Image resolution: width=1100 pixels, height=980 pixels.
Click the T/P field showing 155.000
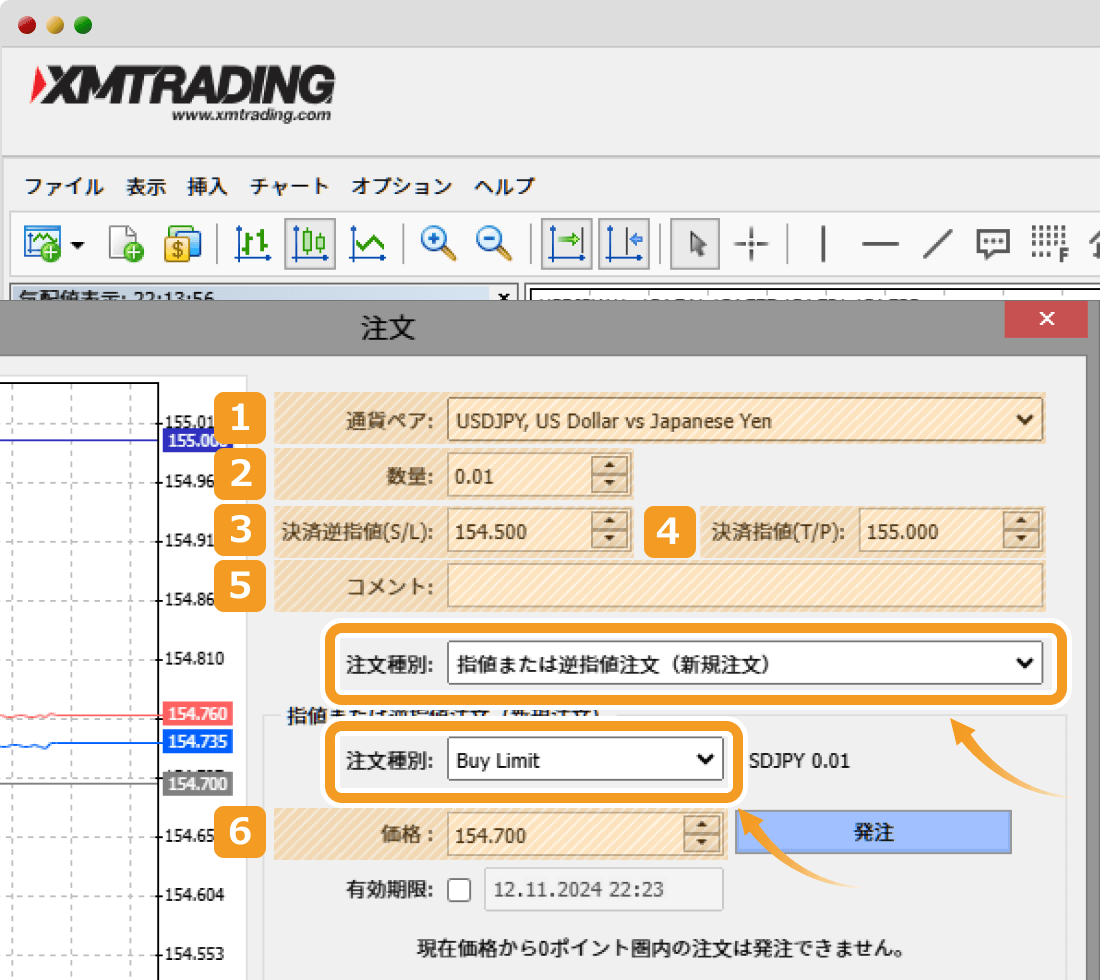[x=931, y=531]
